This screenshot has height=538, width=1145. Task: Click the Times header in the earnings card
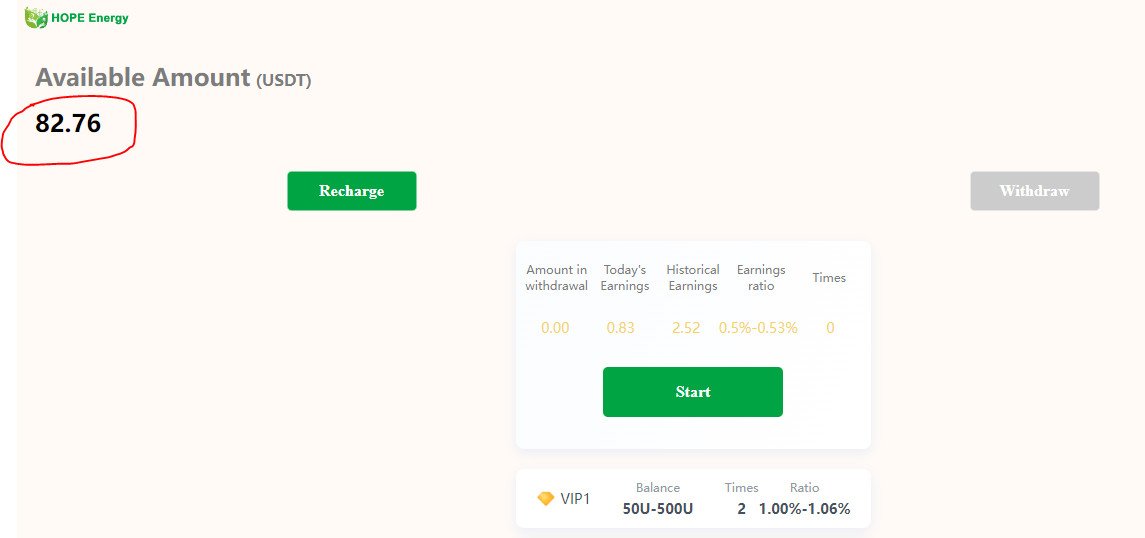[829, 277]
